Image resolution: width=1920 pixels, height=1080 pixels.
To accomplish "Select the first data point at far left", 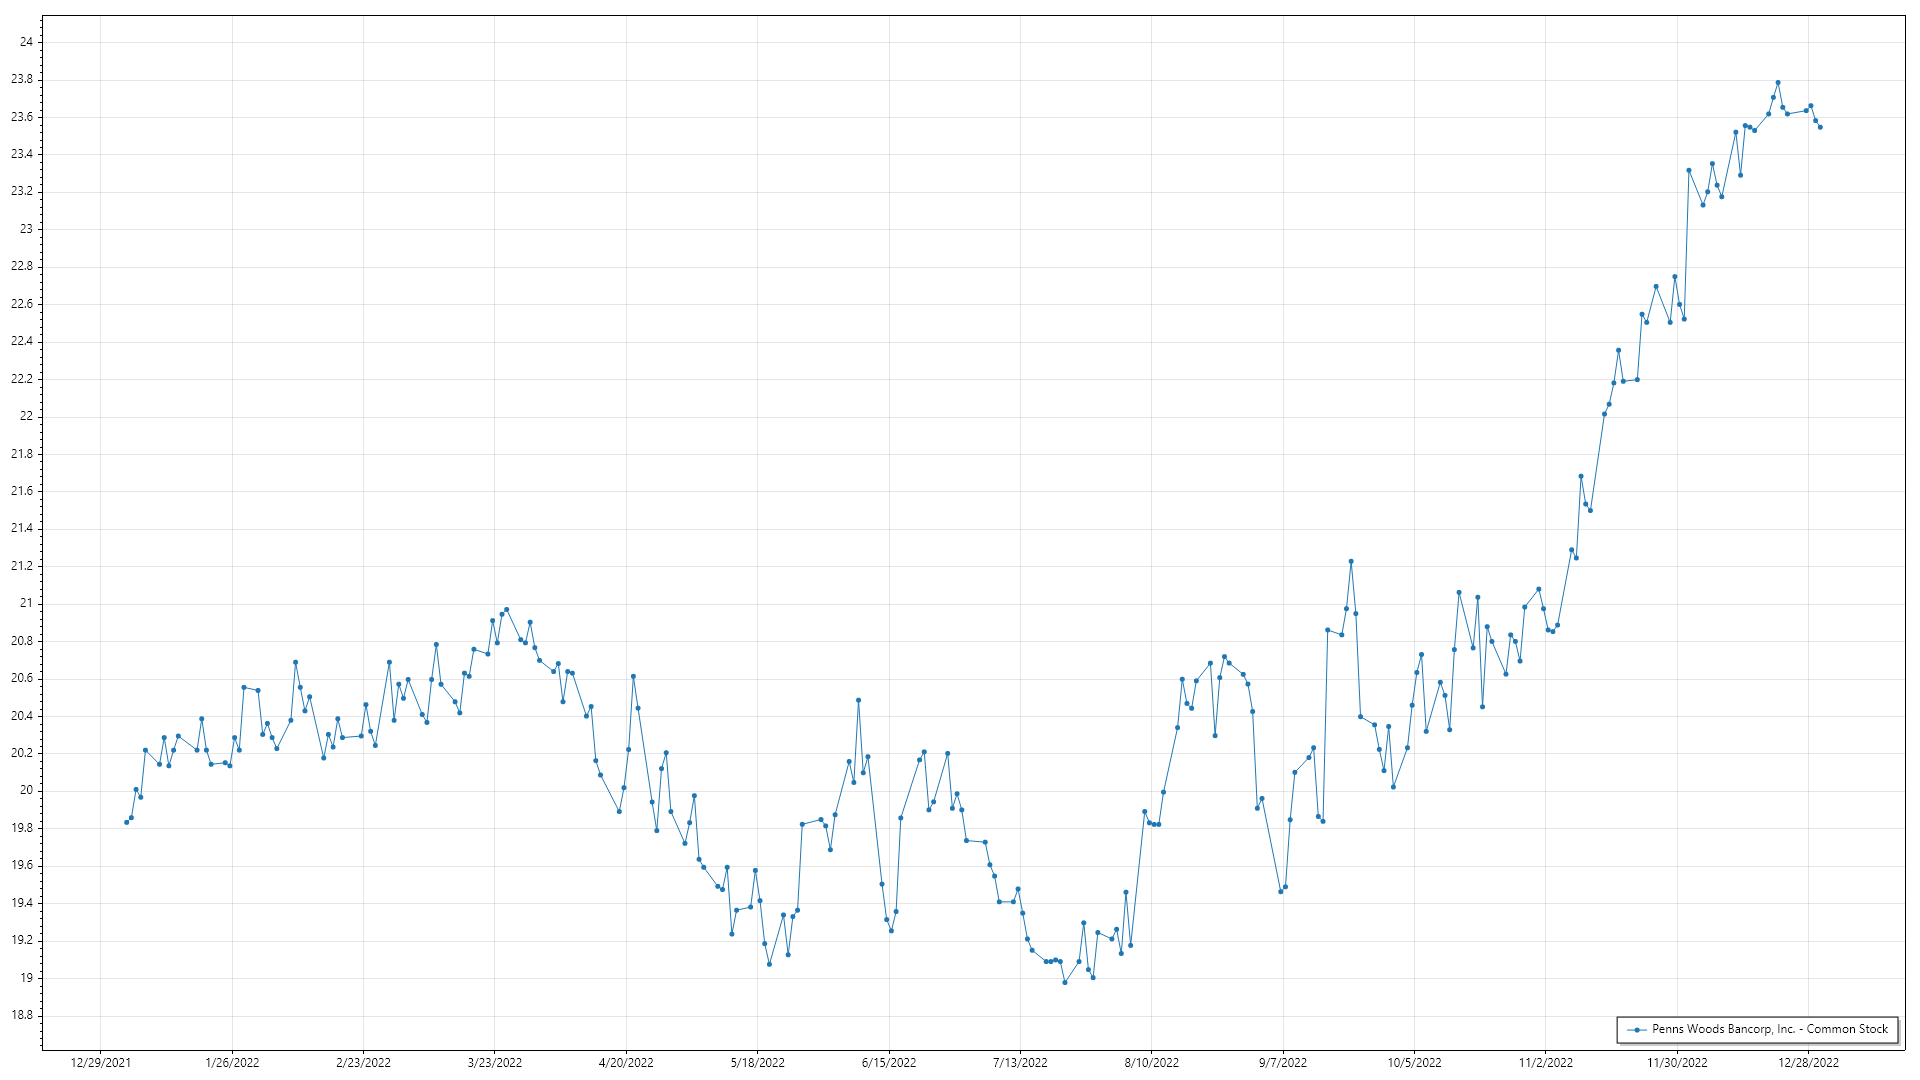I will tap(126, 822).
